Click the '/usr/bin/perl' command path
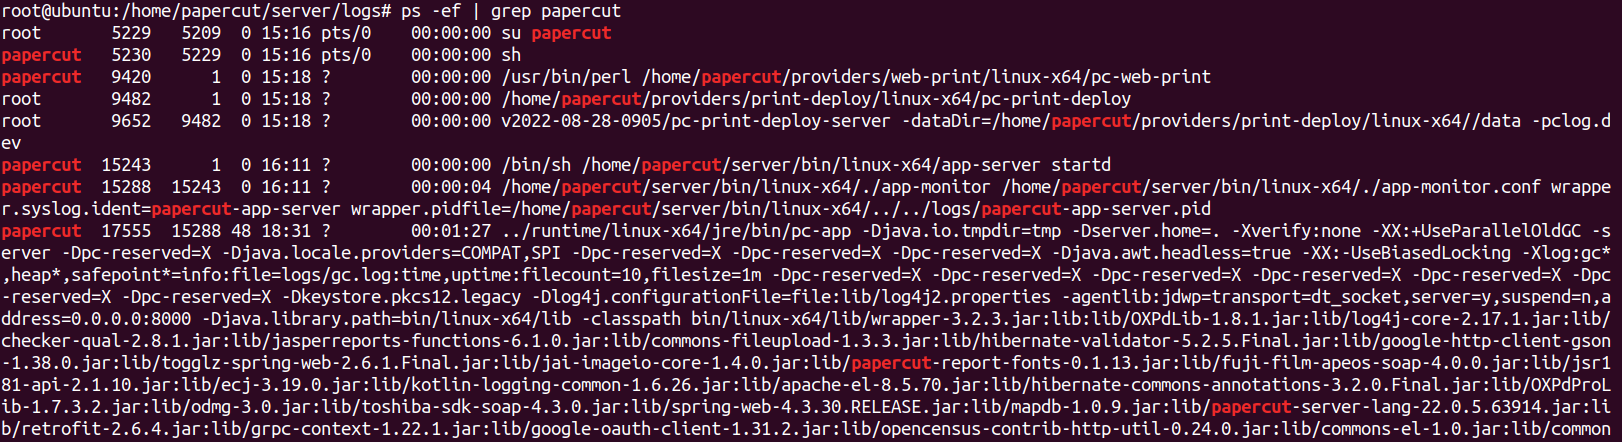Screen dimensions: 1622x442 566,77
